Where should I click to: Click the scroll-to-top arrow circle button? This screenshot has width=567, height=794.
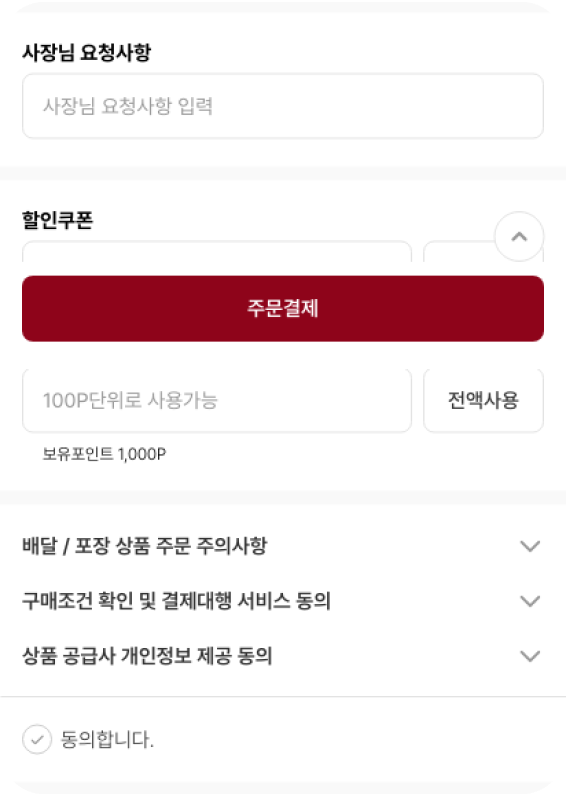(519, 236)
